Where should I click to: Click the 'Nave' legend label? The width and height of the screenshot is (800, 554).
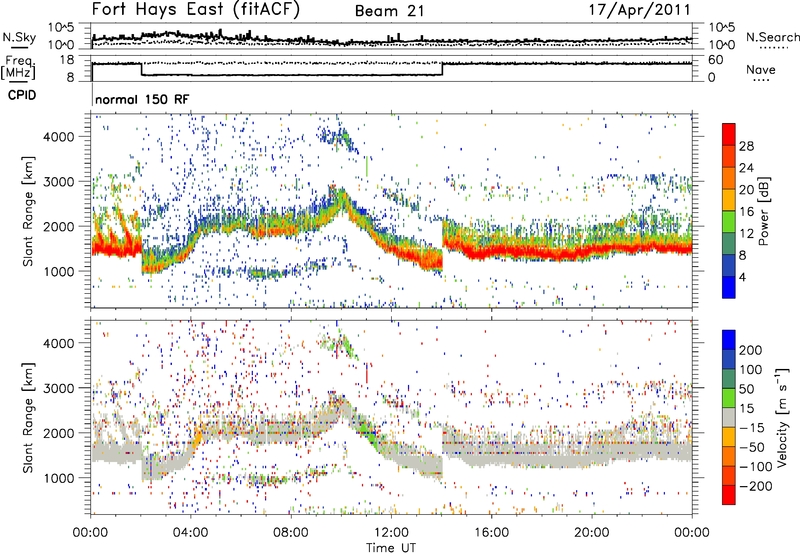pos(761,69)
